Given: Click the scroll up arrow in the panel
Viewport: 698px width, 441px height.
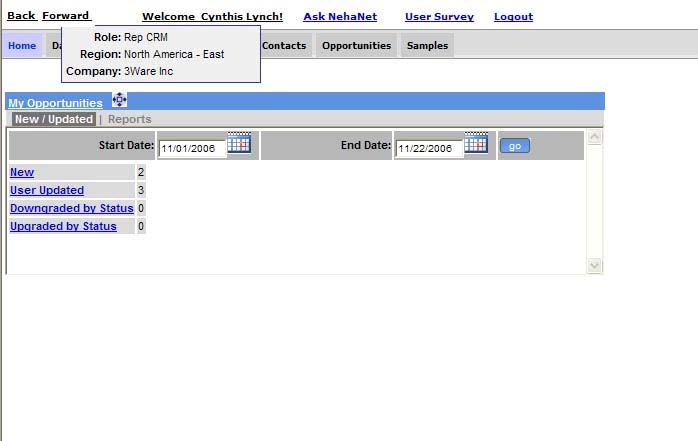Looking at the screenshot, I should point(595,137).
